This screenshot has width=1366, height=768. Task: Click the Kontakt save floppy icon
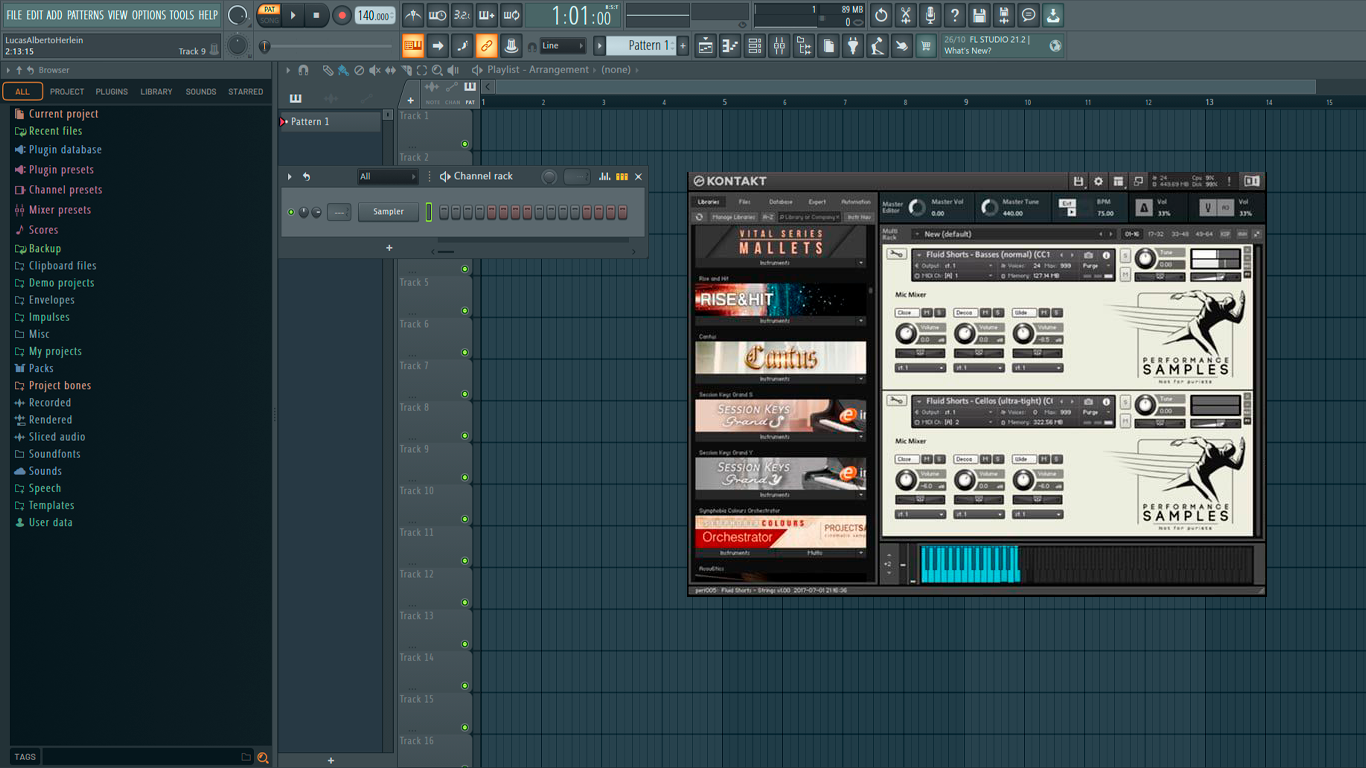click(1078, 181)
